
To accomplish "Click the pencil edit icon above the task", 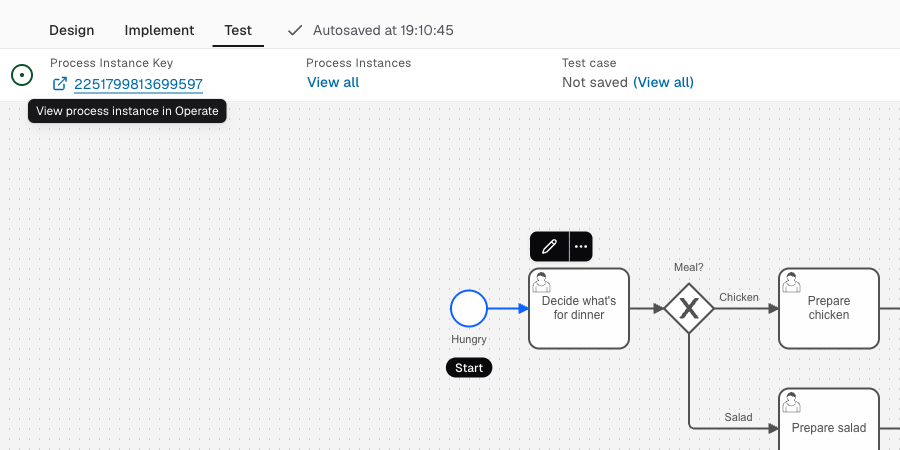I will pyautogui.click(x=549, y=247).
